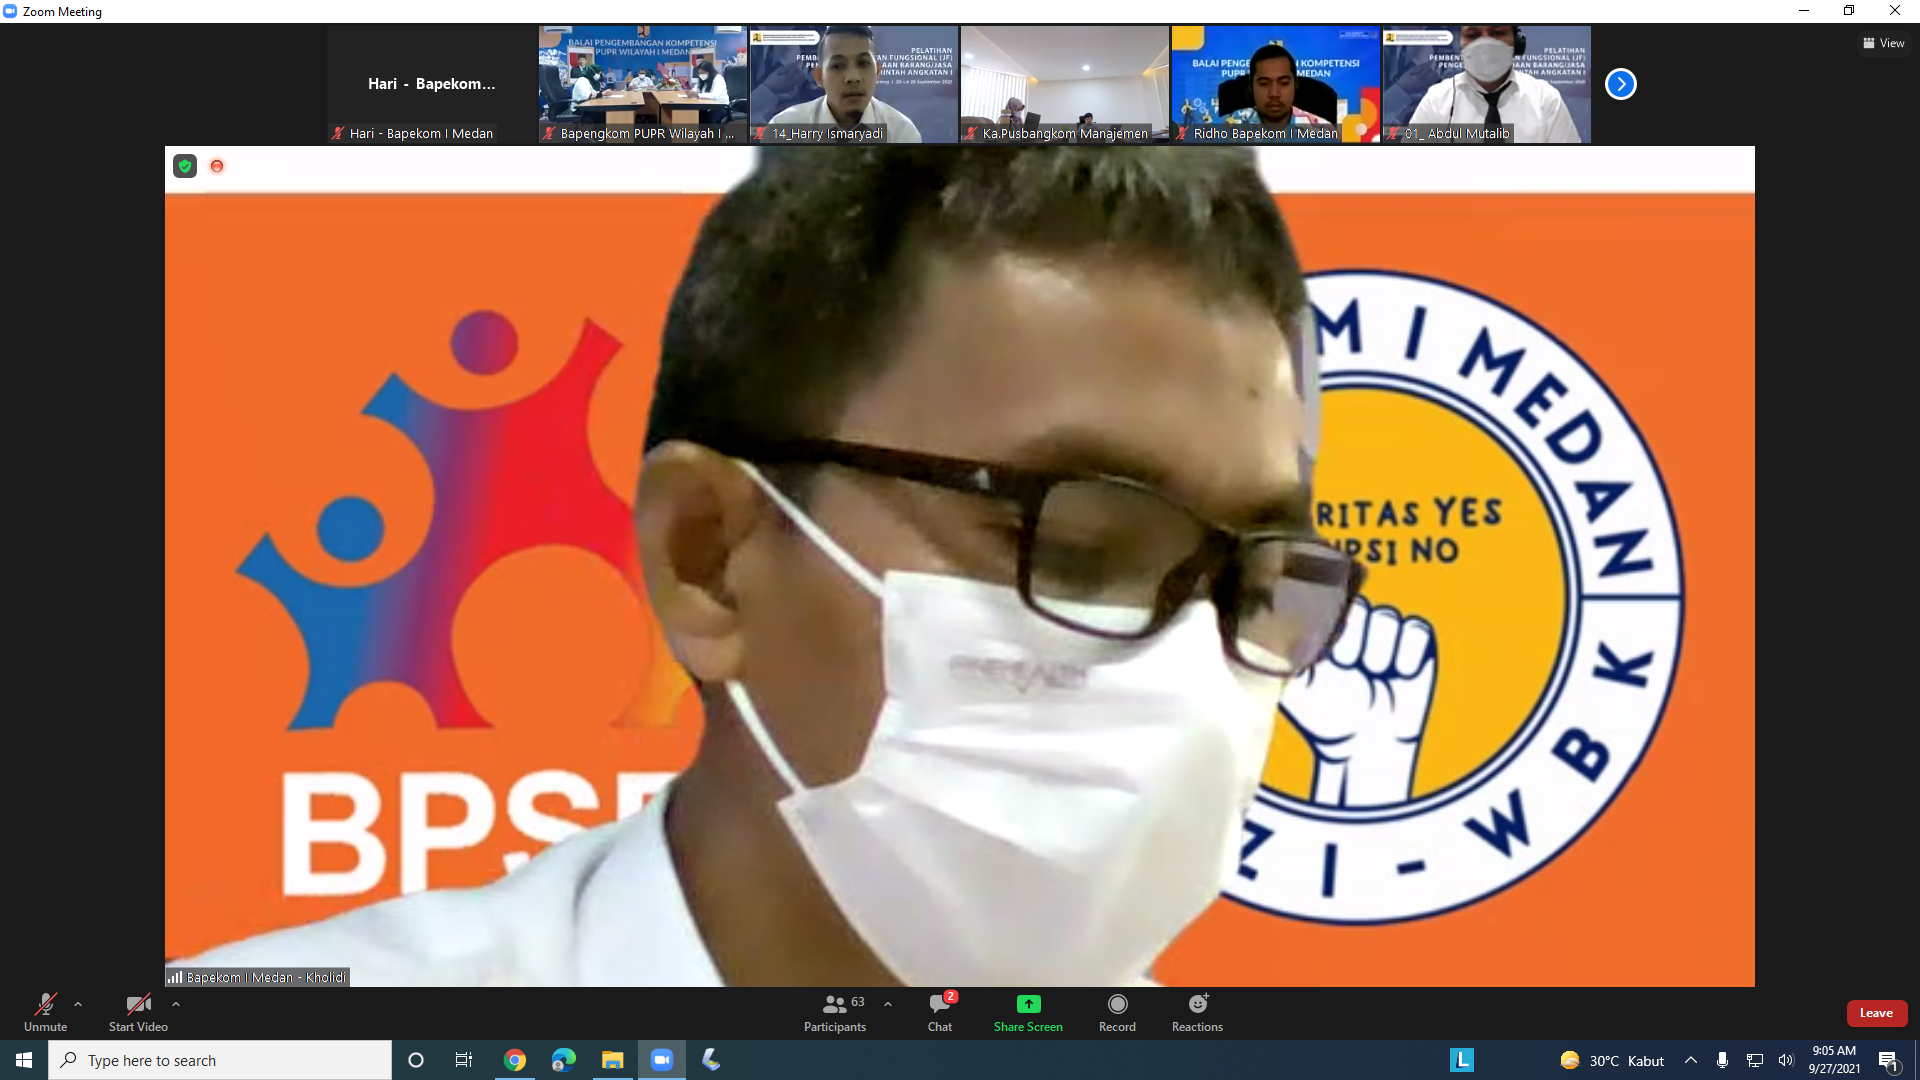The width and height of the screenshot is (1920, 1080).
Task: Click speaker name label Bapekom Medan - Kholidi
Action: [x=258, y=977]
